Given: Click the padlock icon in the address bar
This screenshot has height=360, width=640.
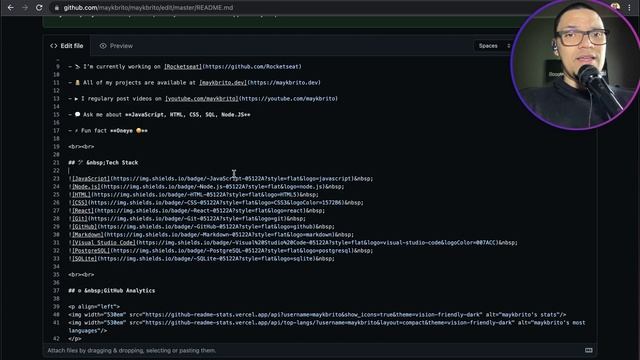Looking at the screenshot, I should [57, 8].
